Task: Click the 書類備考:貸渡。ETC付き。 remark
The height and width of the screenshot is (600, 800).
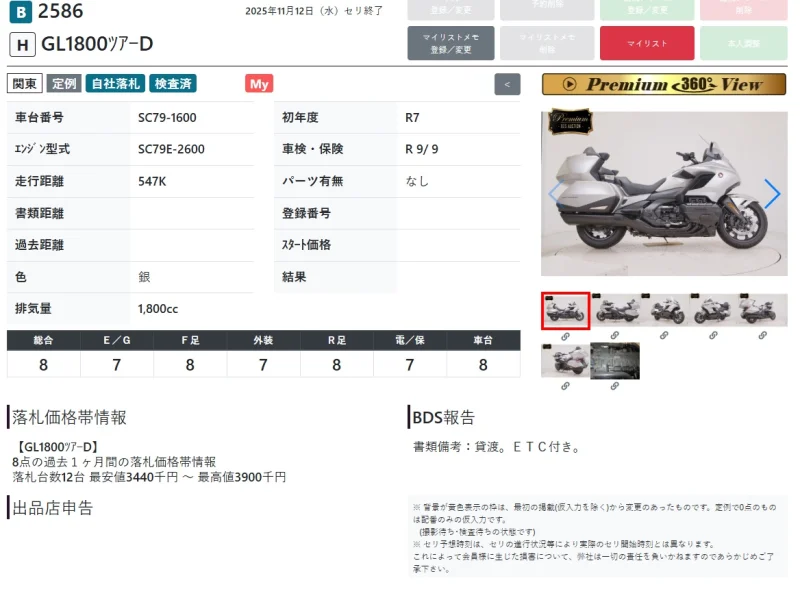Action: tap(497, 447)
